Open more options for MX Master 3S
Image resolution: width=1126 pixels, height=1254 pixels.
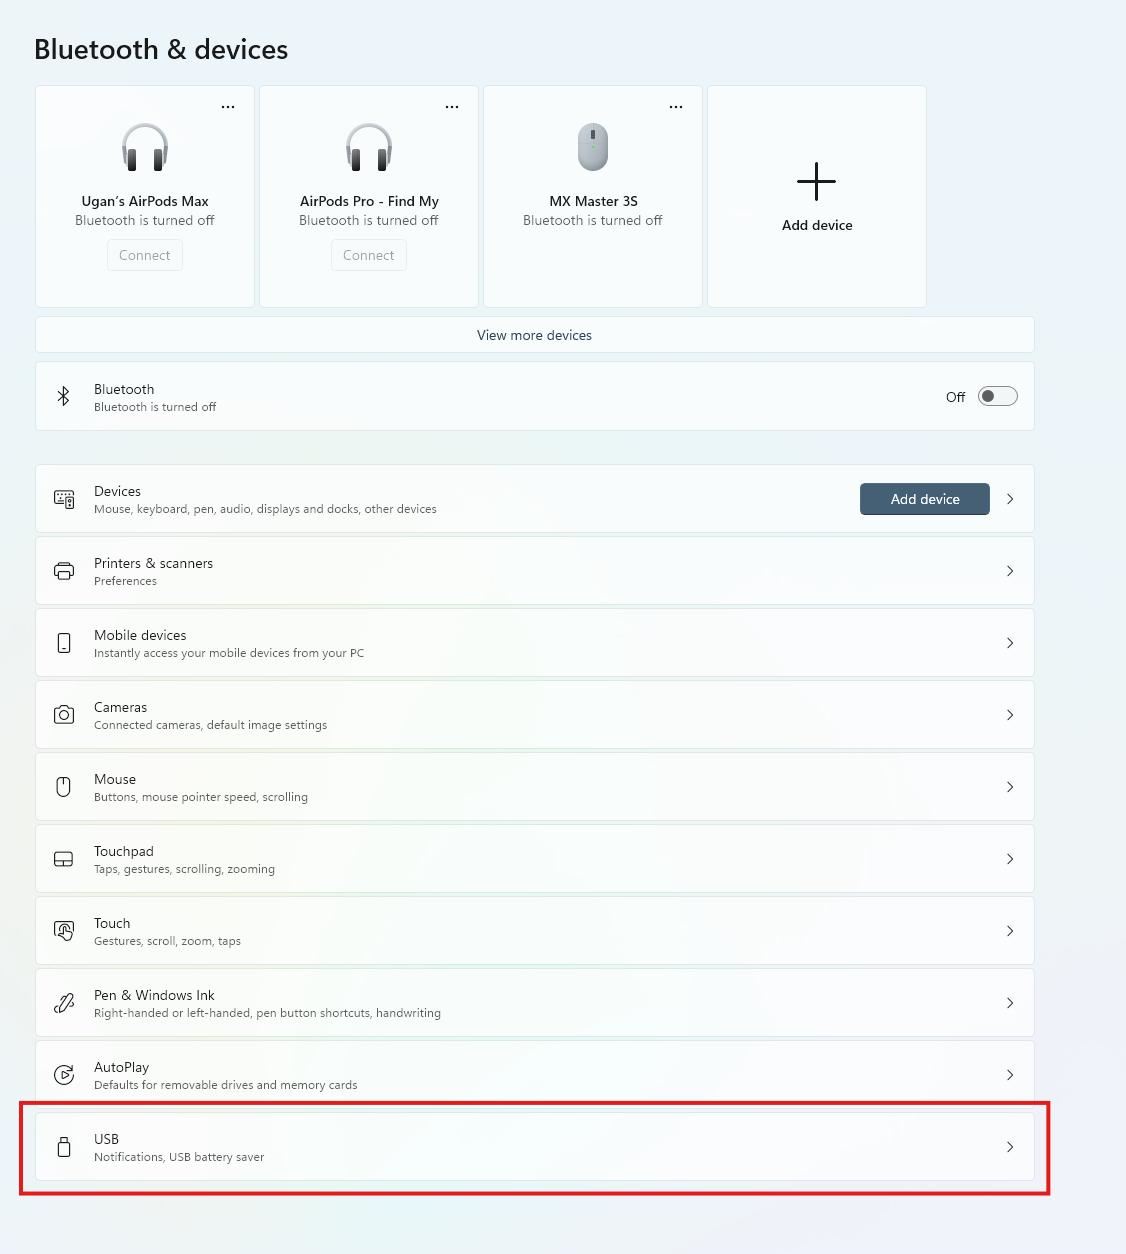coord(676,106)
